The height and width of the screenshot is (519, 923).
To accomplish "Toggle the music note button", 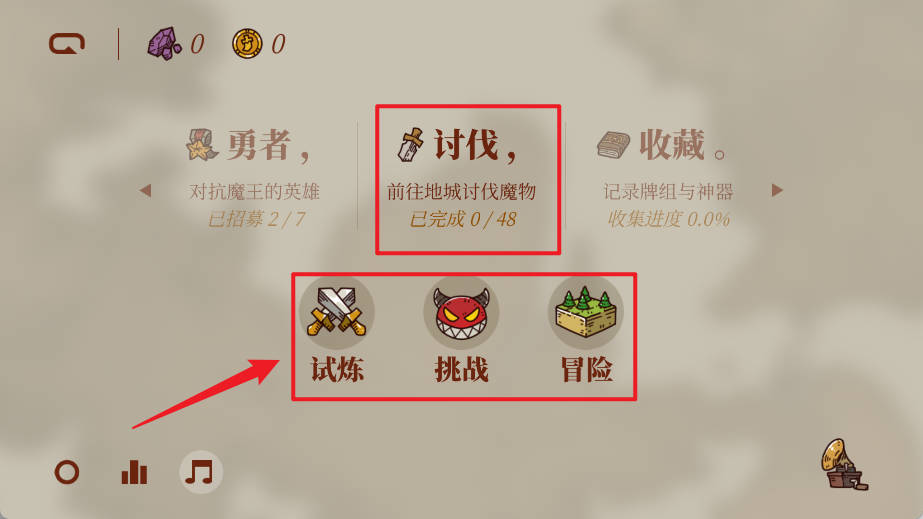I will 200,472.
